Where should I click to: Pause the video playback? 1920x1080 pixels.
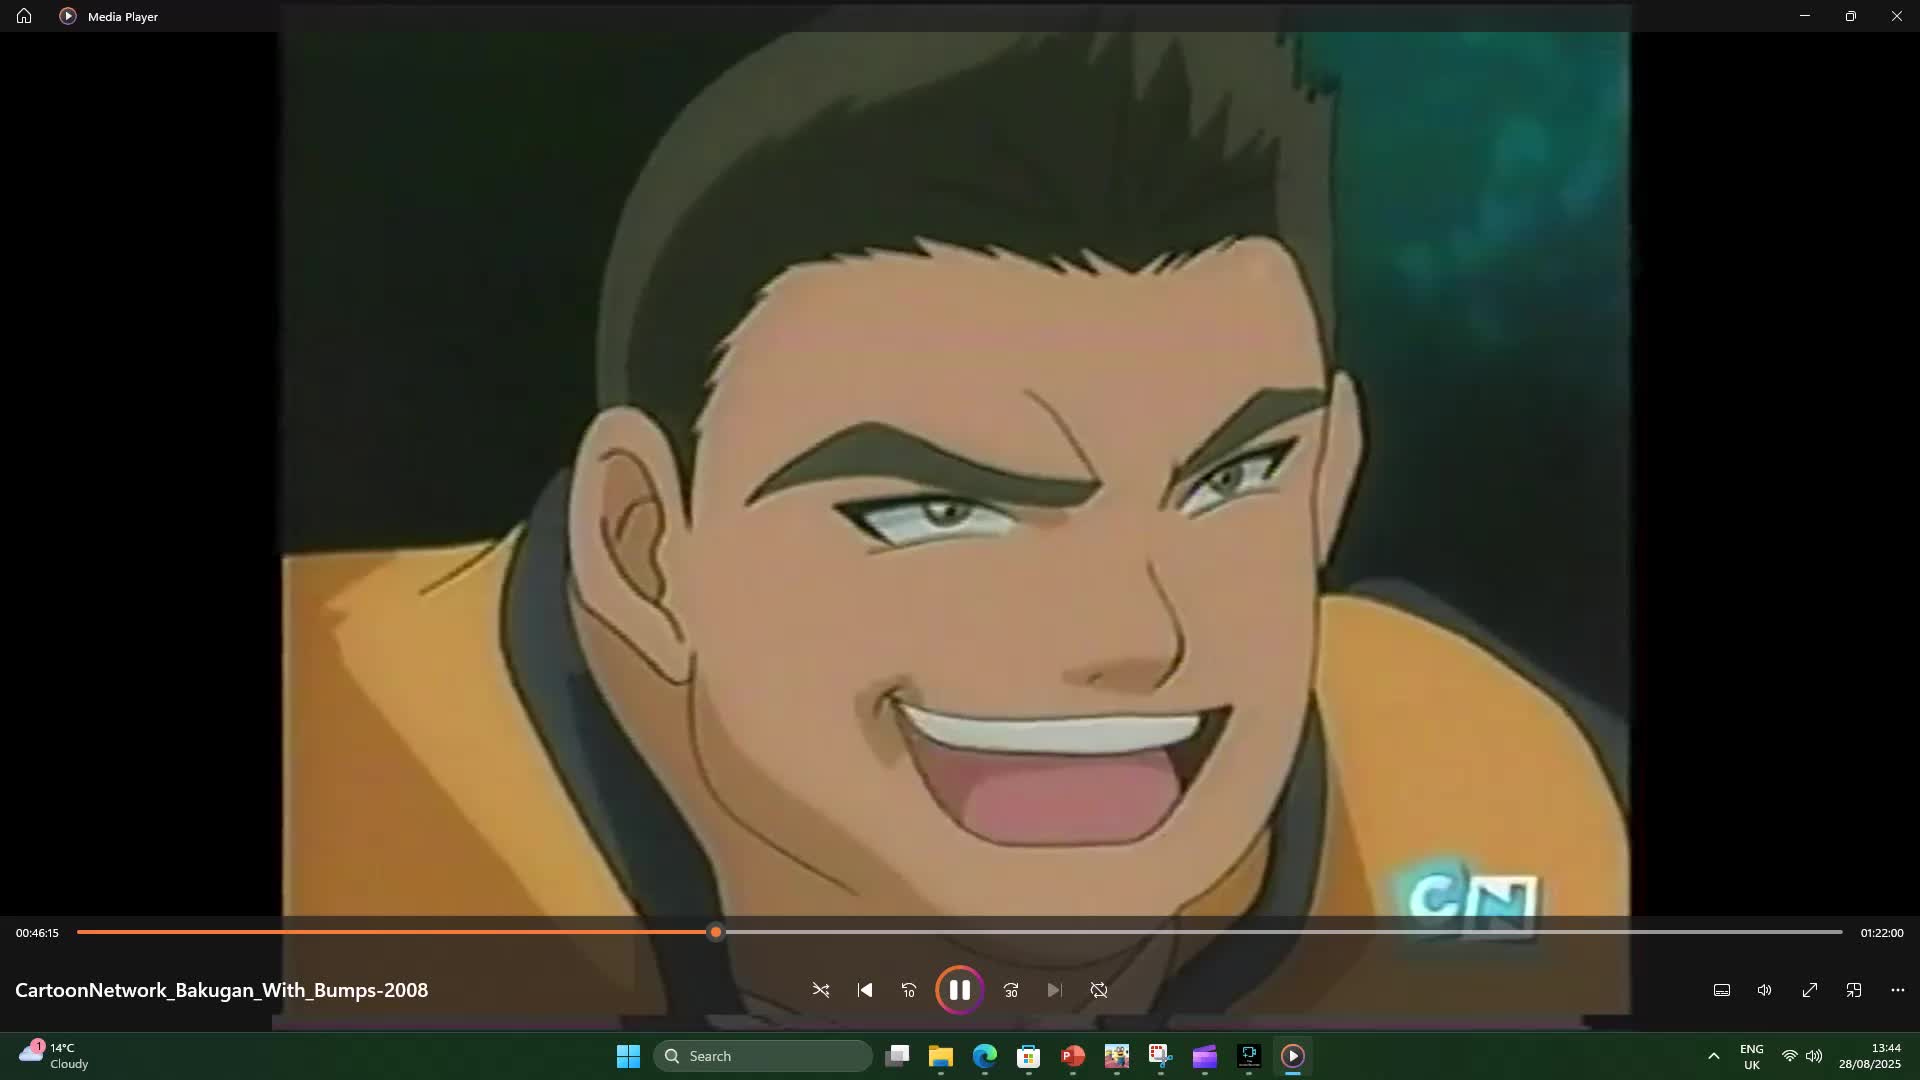click(959, 990)
